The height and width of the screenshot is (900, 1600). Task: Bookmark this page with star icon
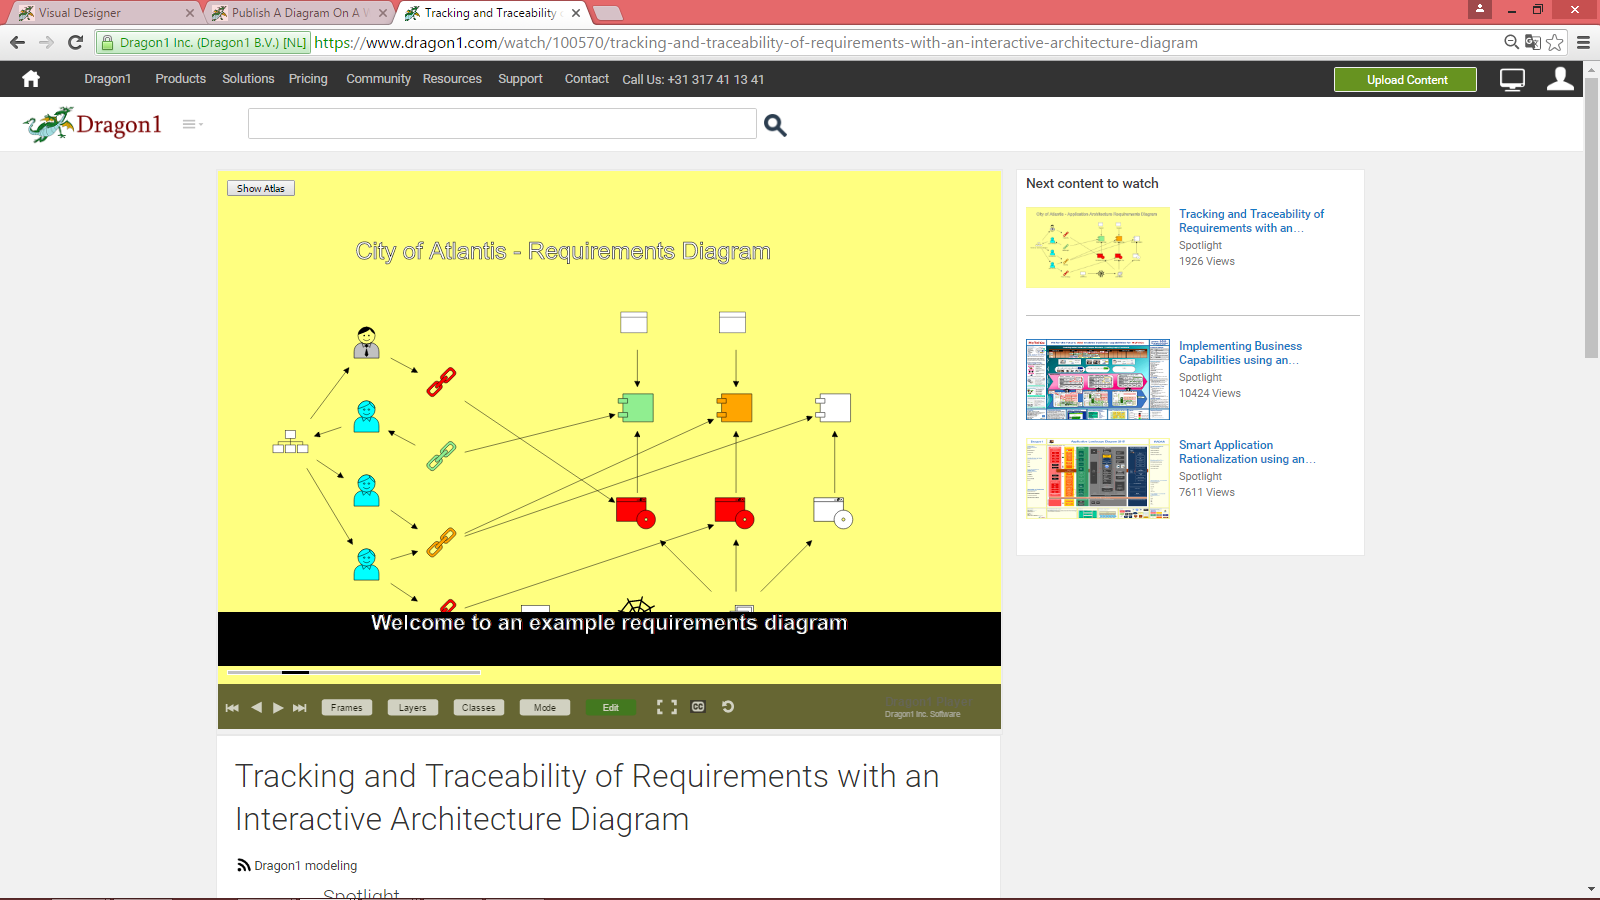tap(1555, 42)
